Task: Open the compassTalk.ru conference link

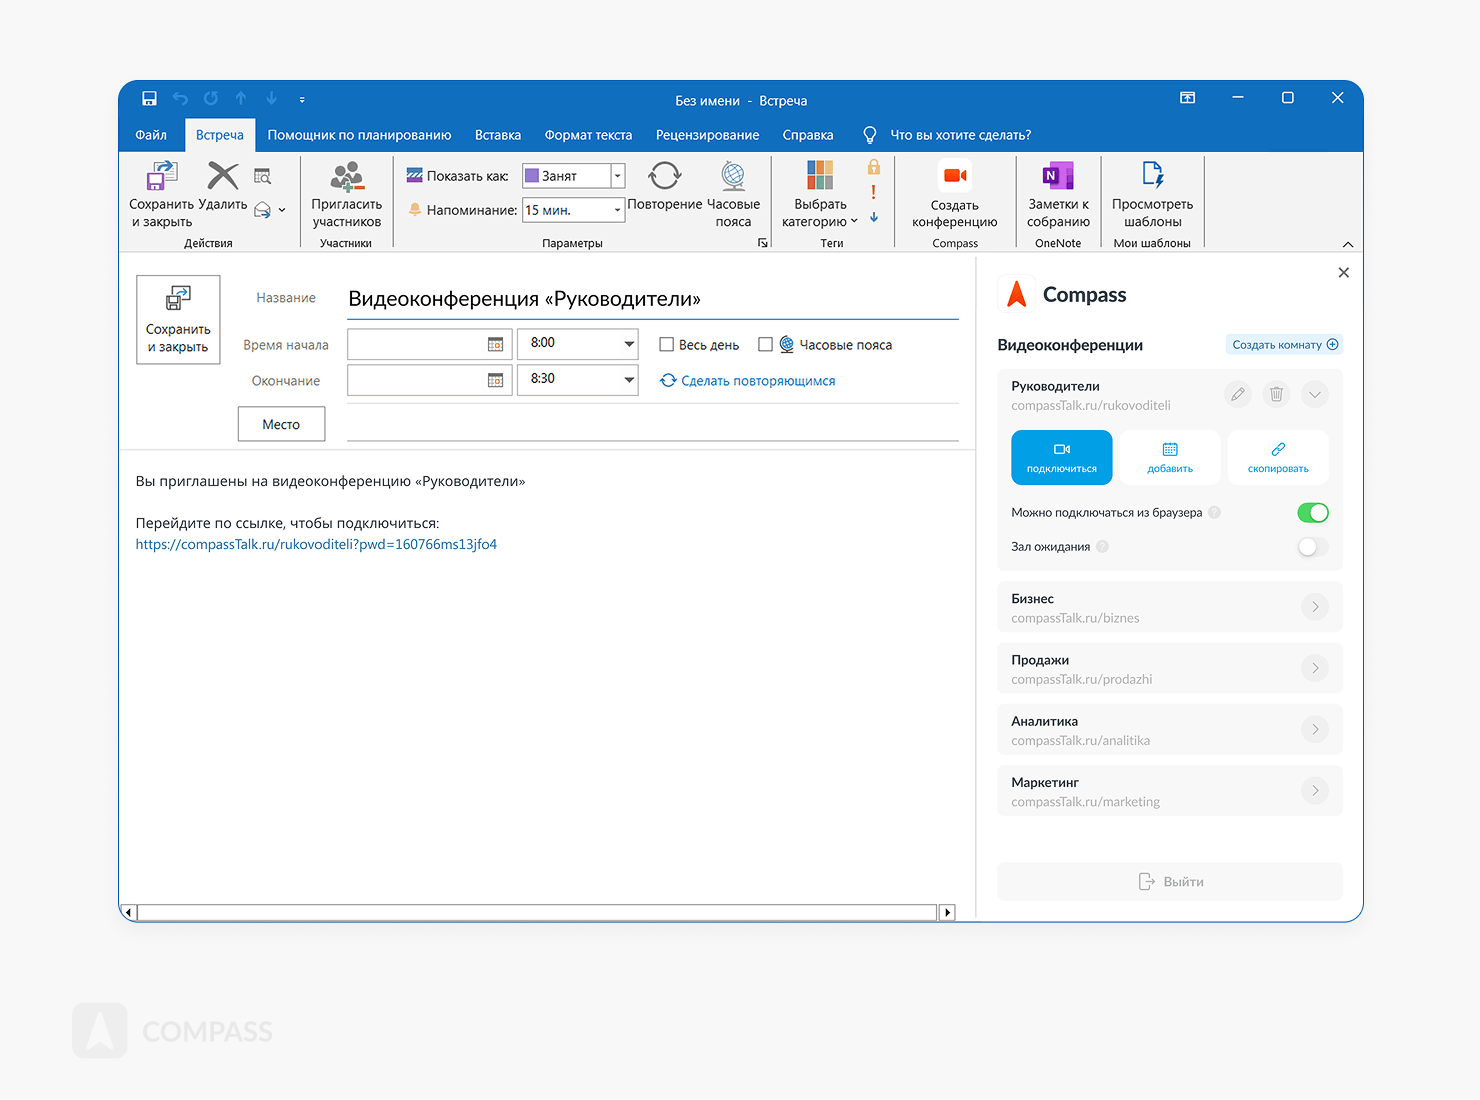Action: tap(316, 545)
